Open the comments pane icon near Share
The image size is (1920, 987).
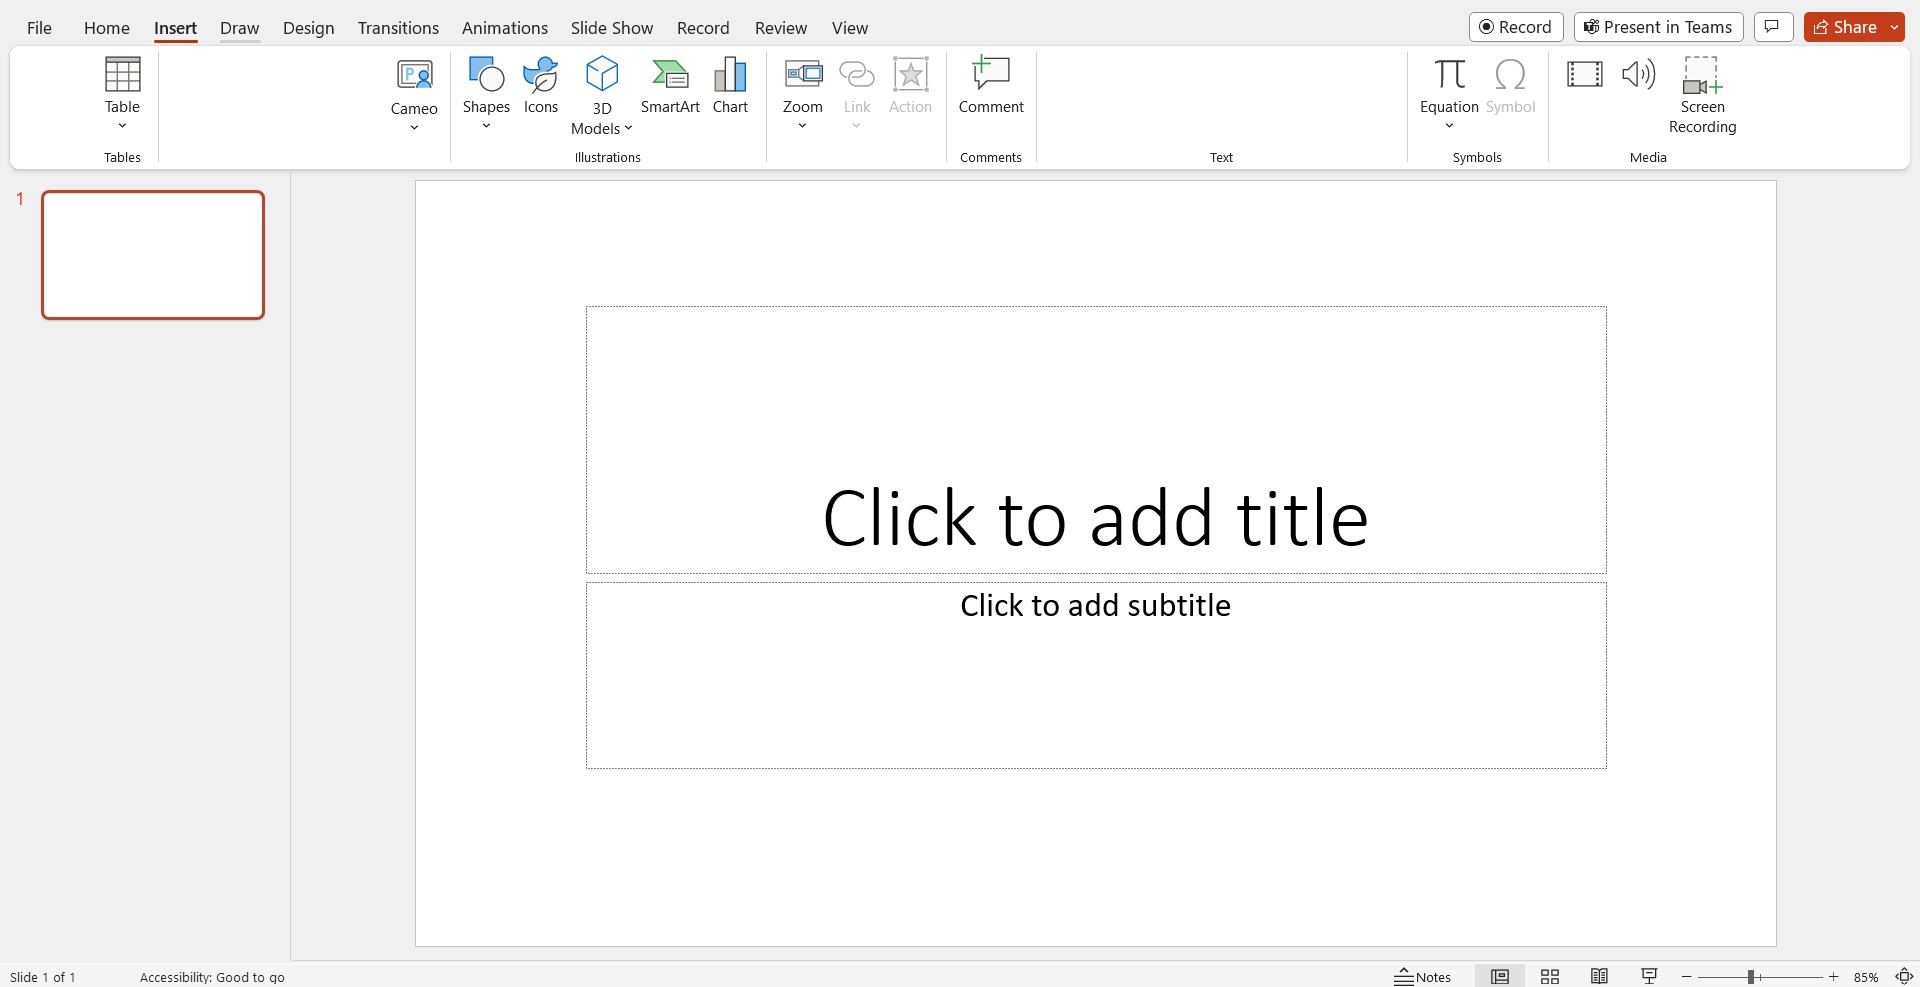click(x=1773, y=27)
